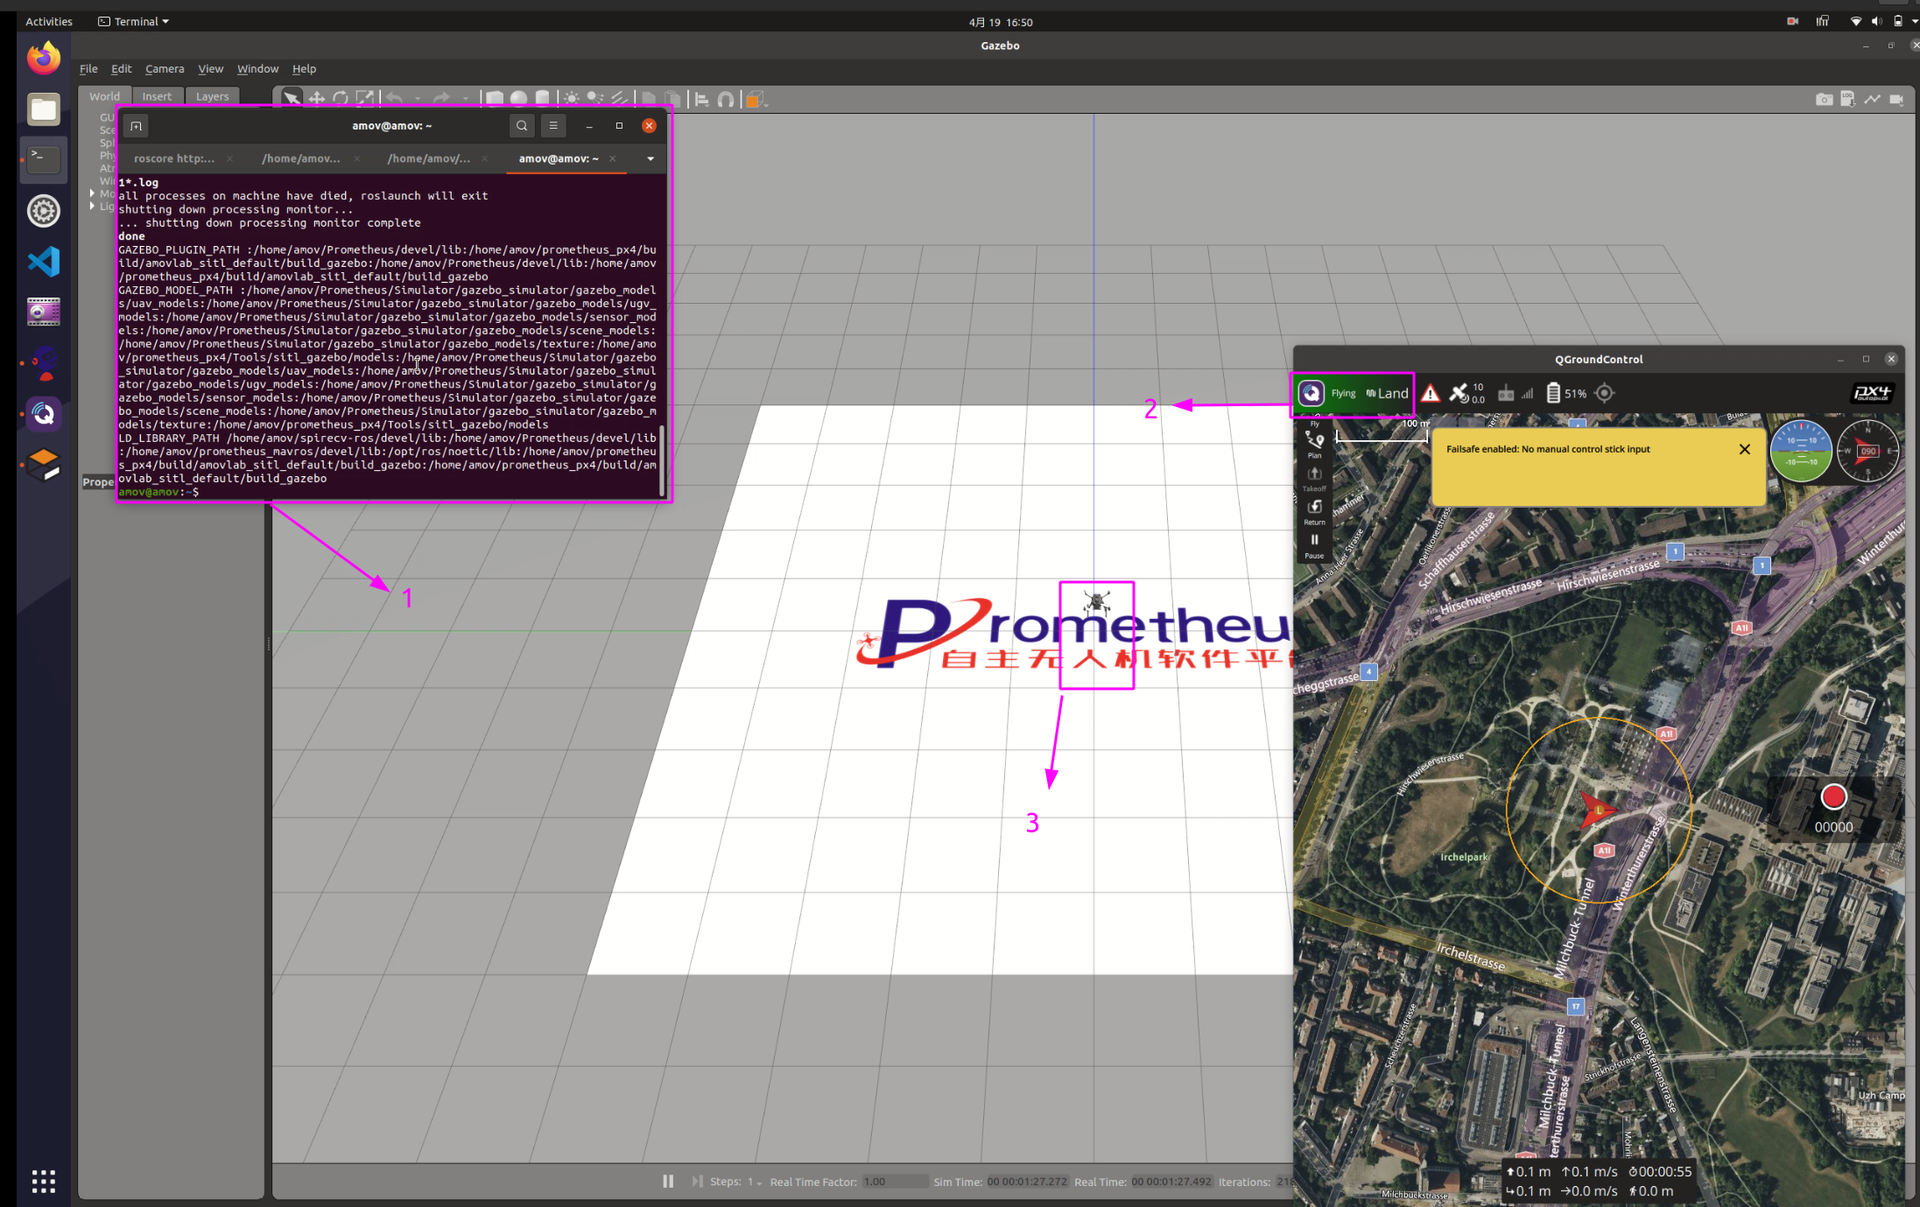The image size is (1920, 1207).
Task: Show applications grid in the dock
Action: point(43,1181)
